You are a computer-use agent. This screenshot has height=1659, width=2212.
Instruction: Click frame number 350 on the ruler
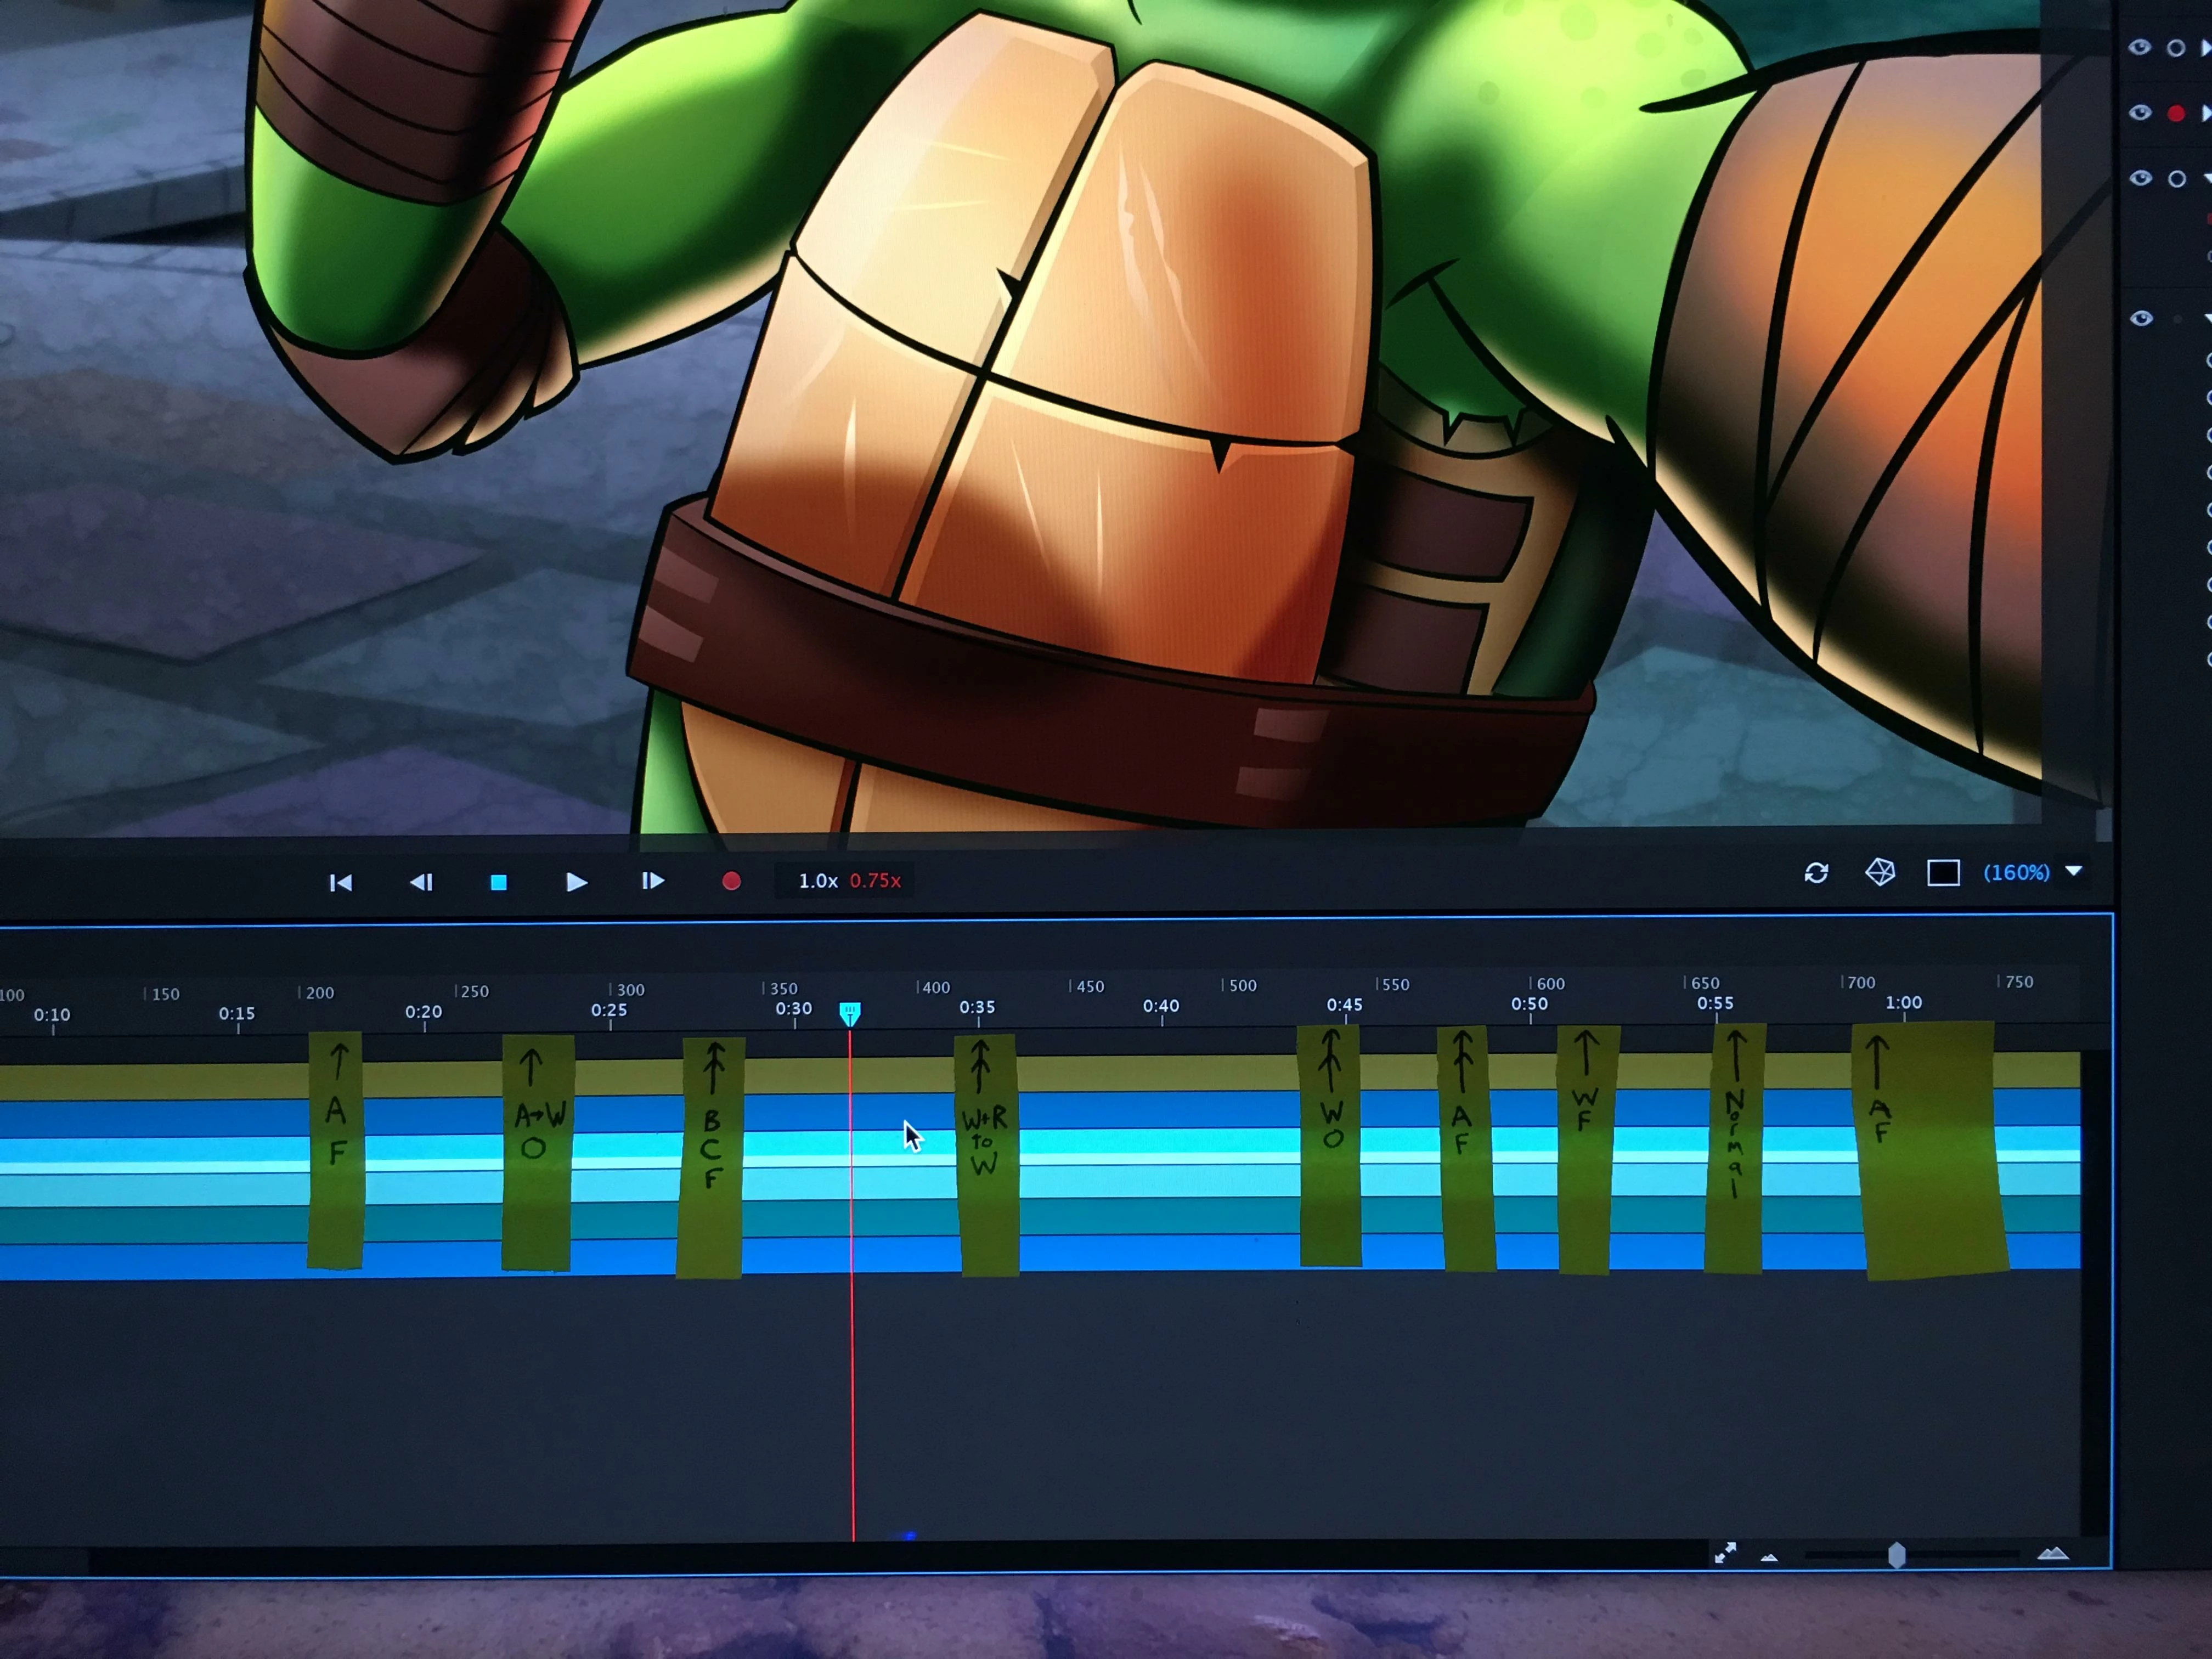(x=784, y=989)
